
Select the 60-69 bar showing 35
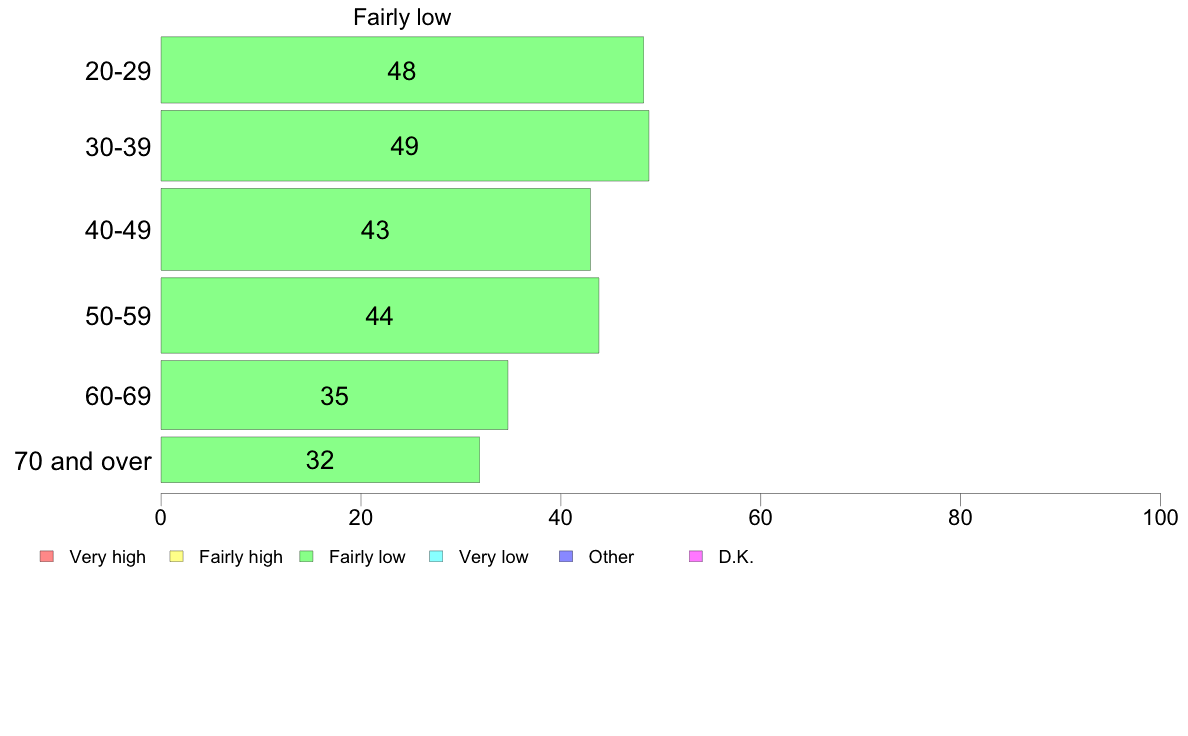coord(334,396)
